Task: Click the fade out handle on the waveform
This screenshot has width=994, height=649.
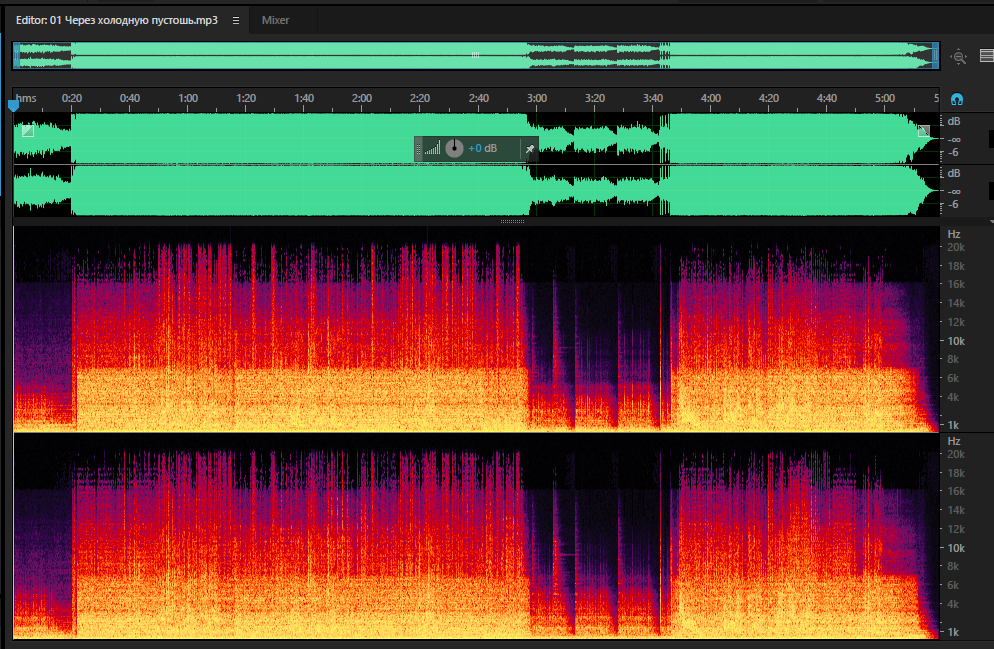Action: (x=924, y=131)
